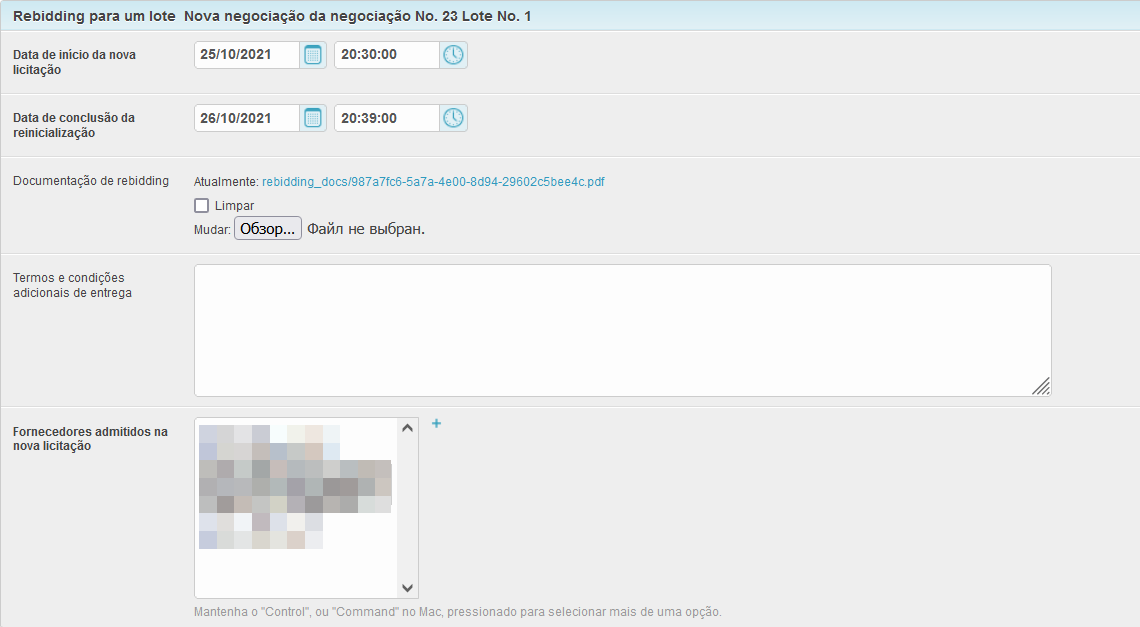The image size is (1140, 627).
Task: Open calendar picker for conclusion date
Action: pyautogui.click(x=313, y=118)
